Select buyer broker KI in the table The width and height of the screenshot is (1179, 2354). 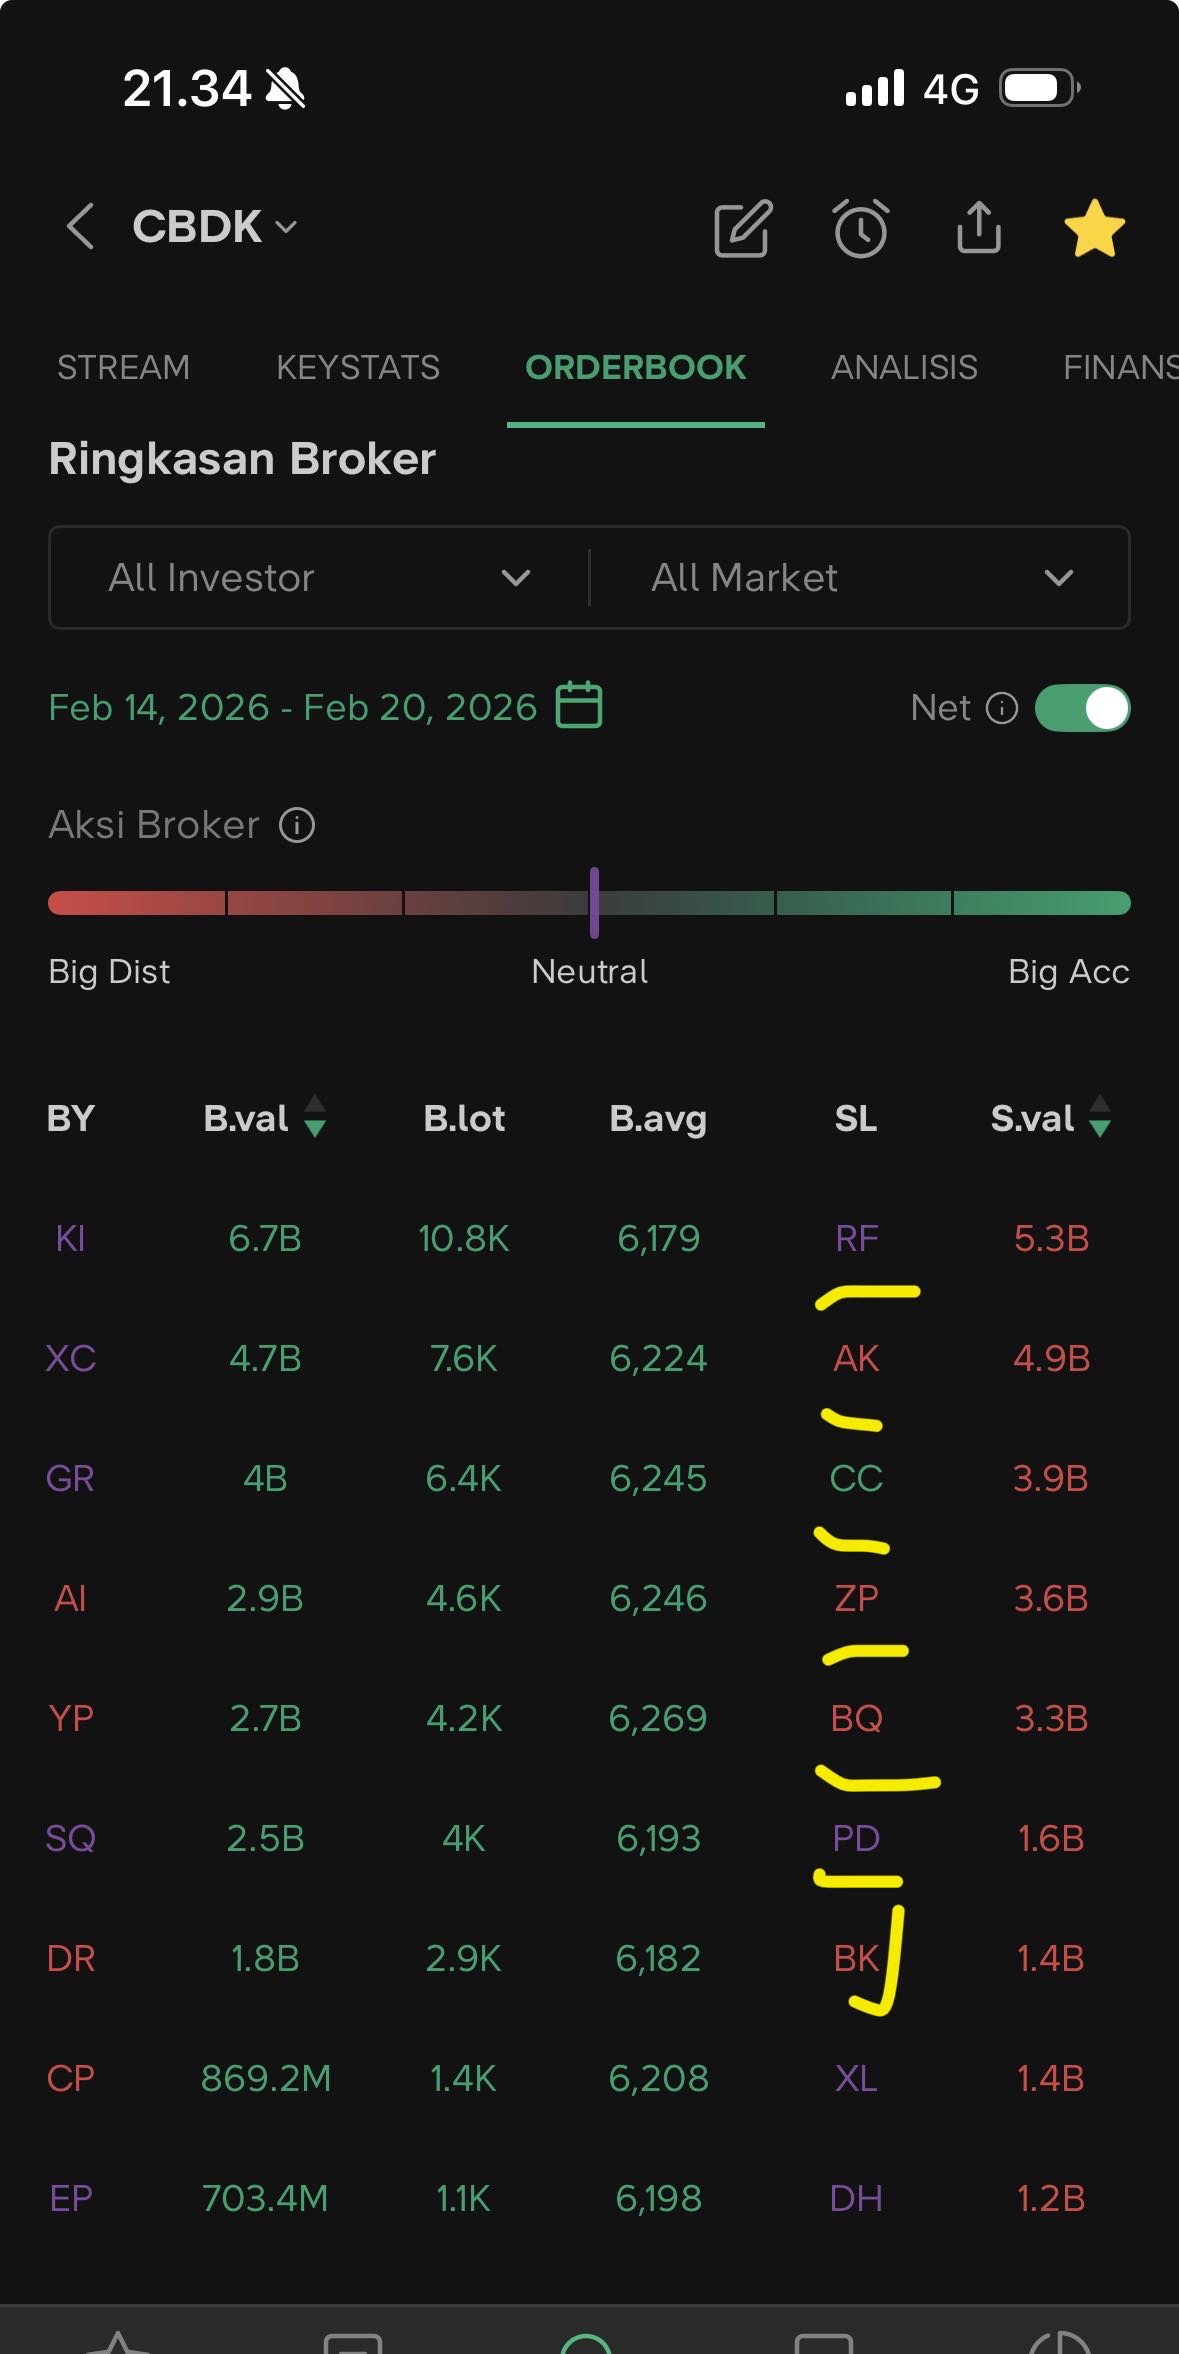click(70, 1239)
